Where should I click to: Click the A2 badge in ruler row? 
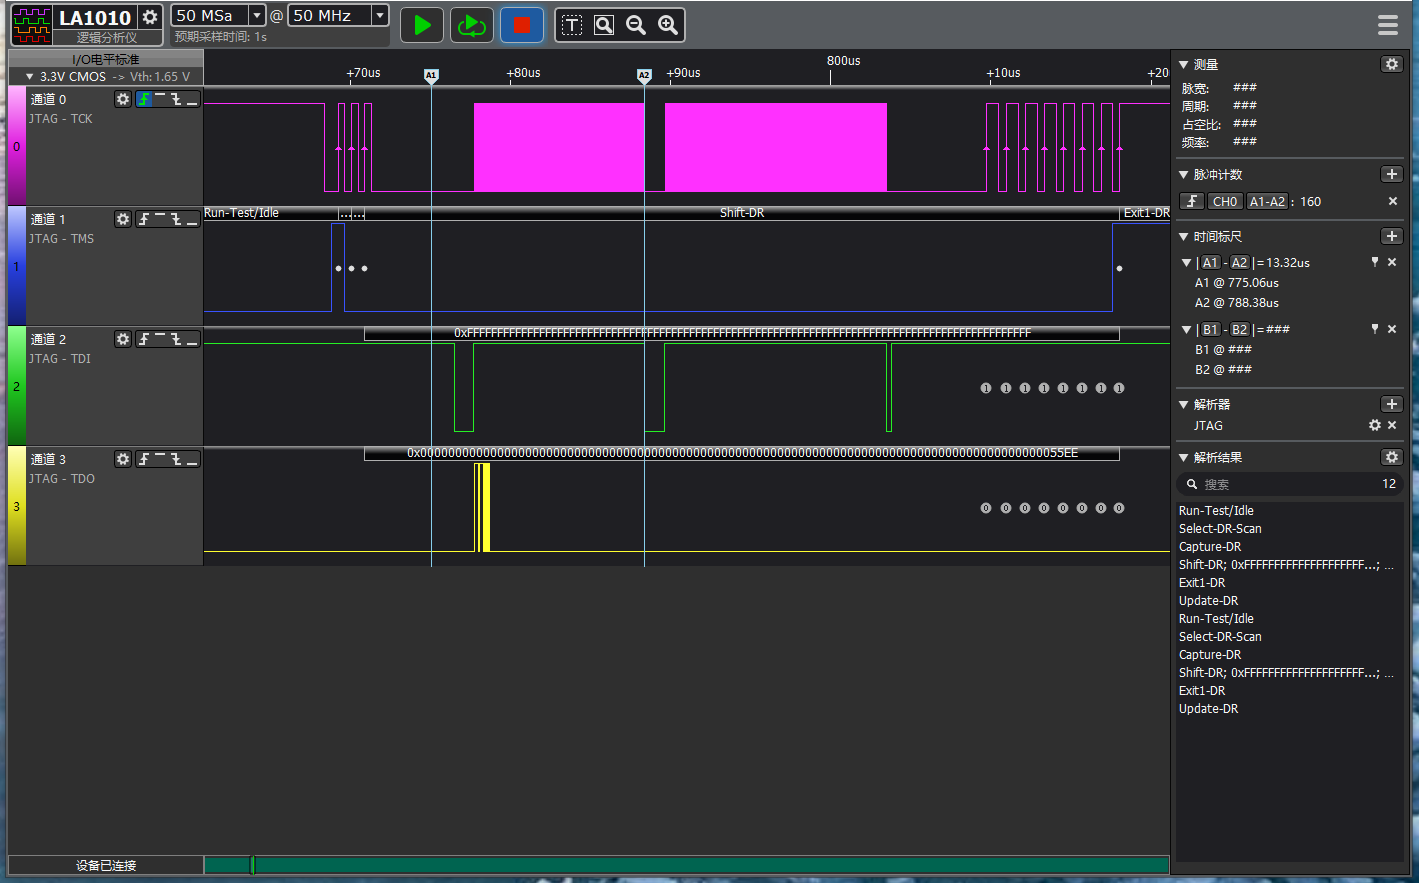point(1239,262)
